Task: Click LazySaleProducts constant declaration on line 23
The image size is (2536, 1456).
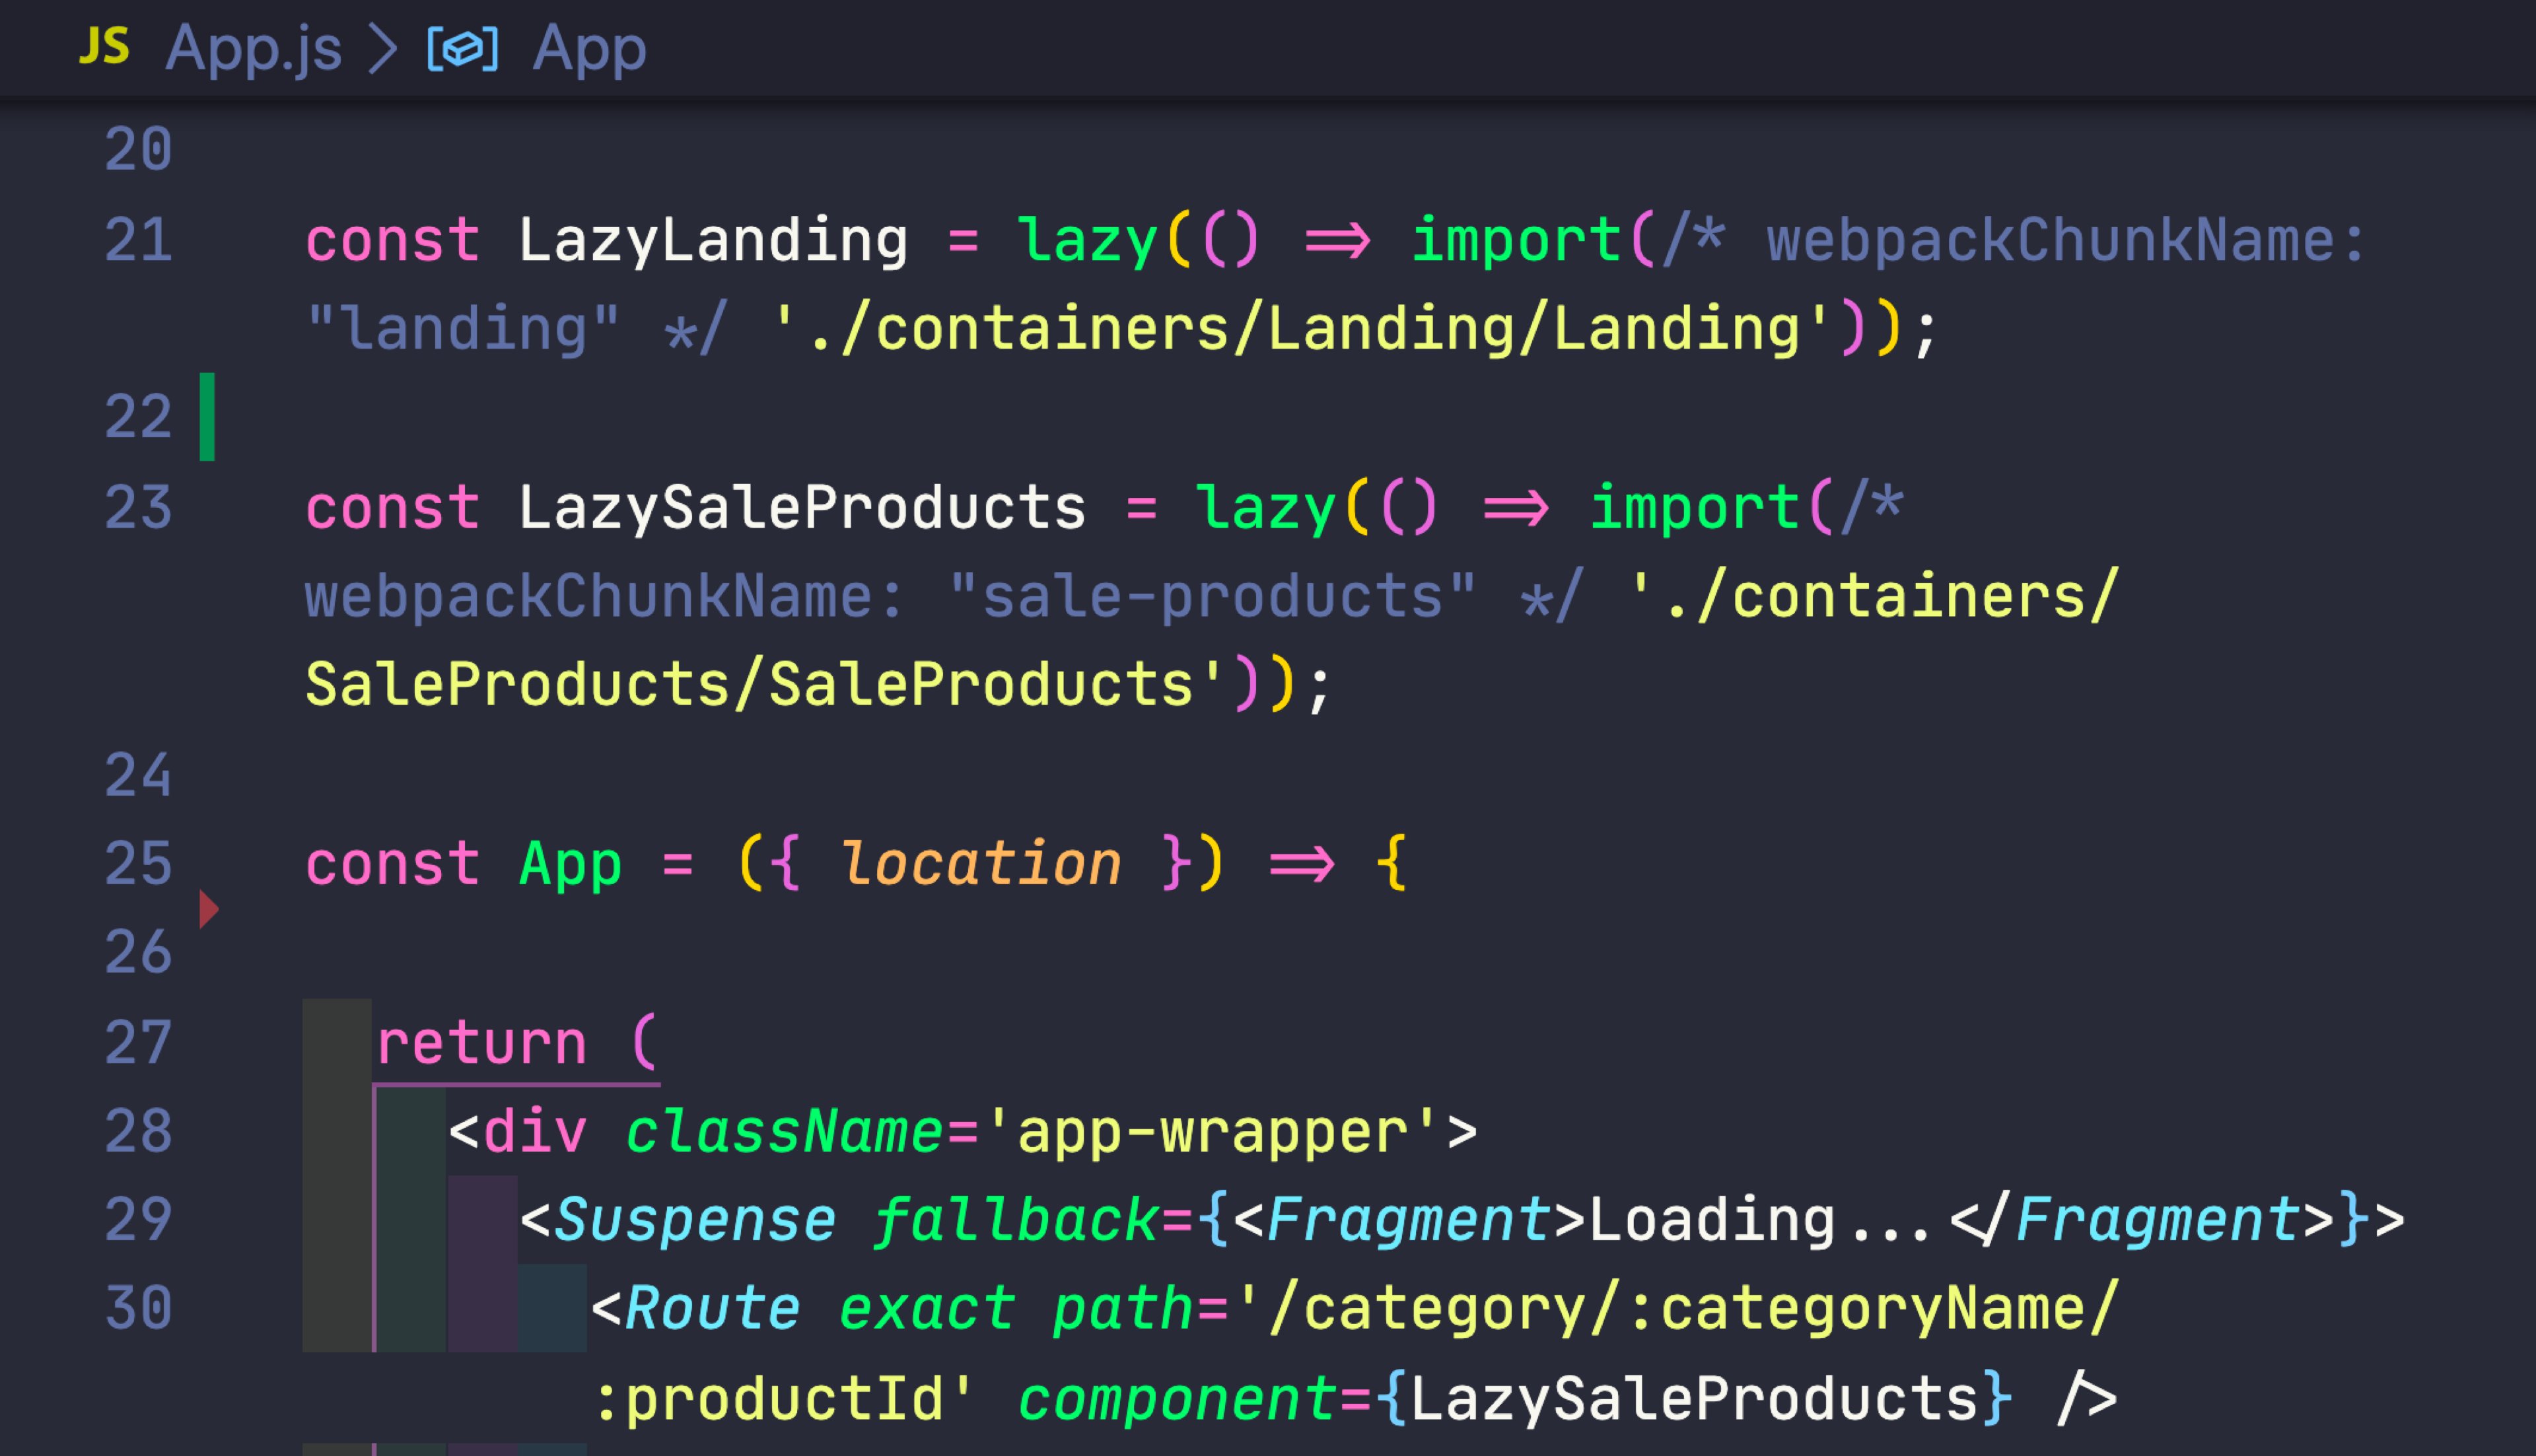Action: [801, 508]
